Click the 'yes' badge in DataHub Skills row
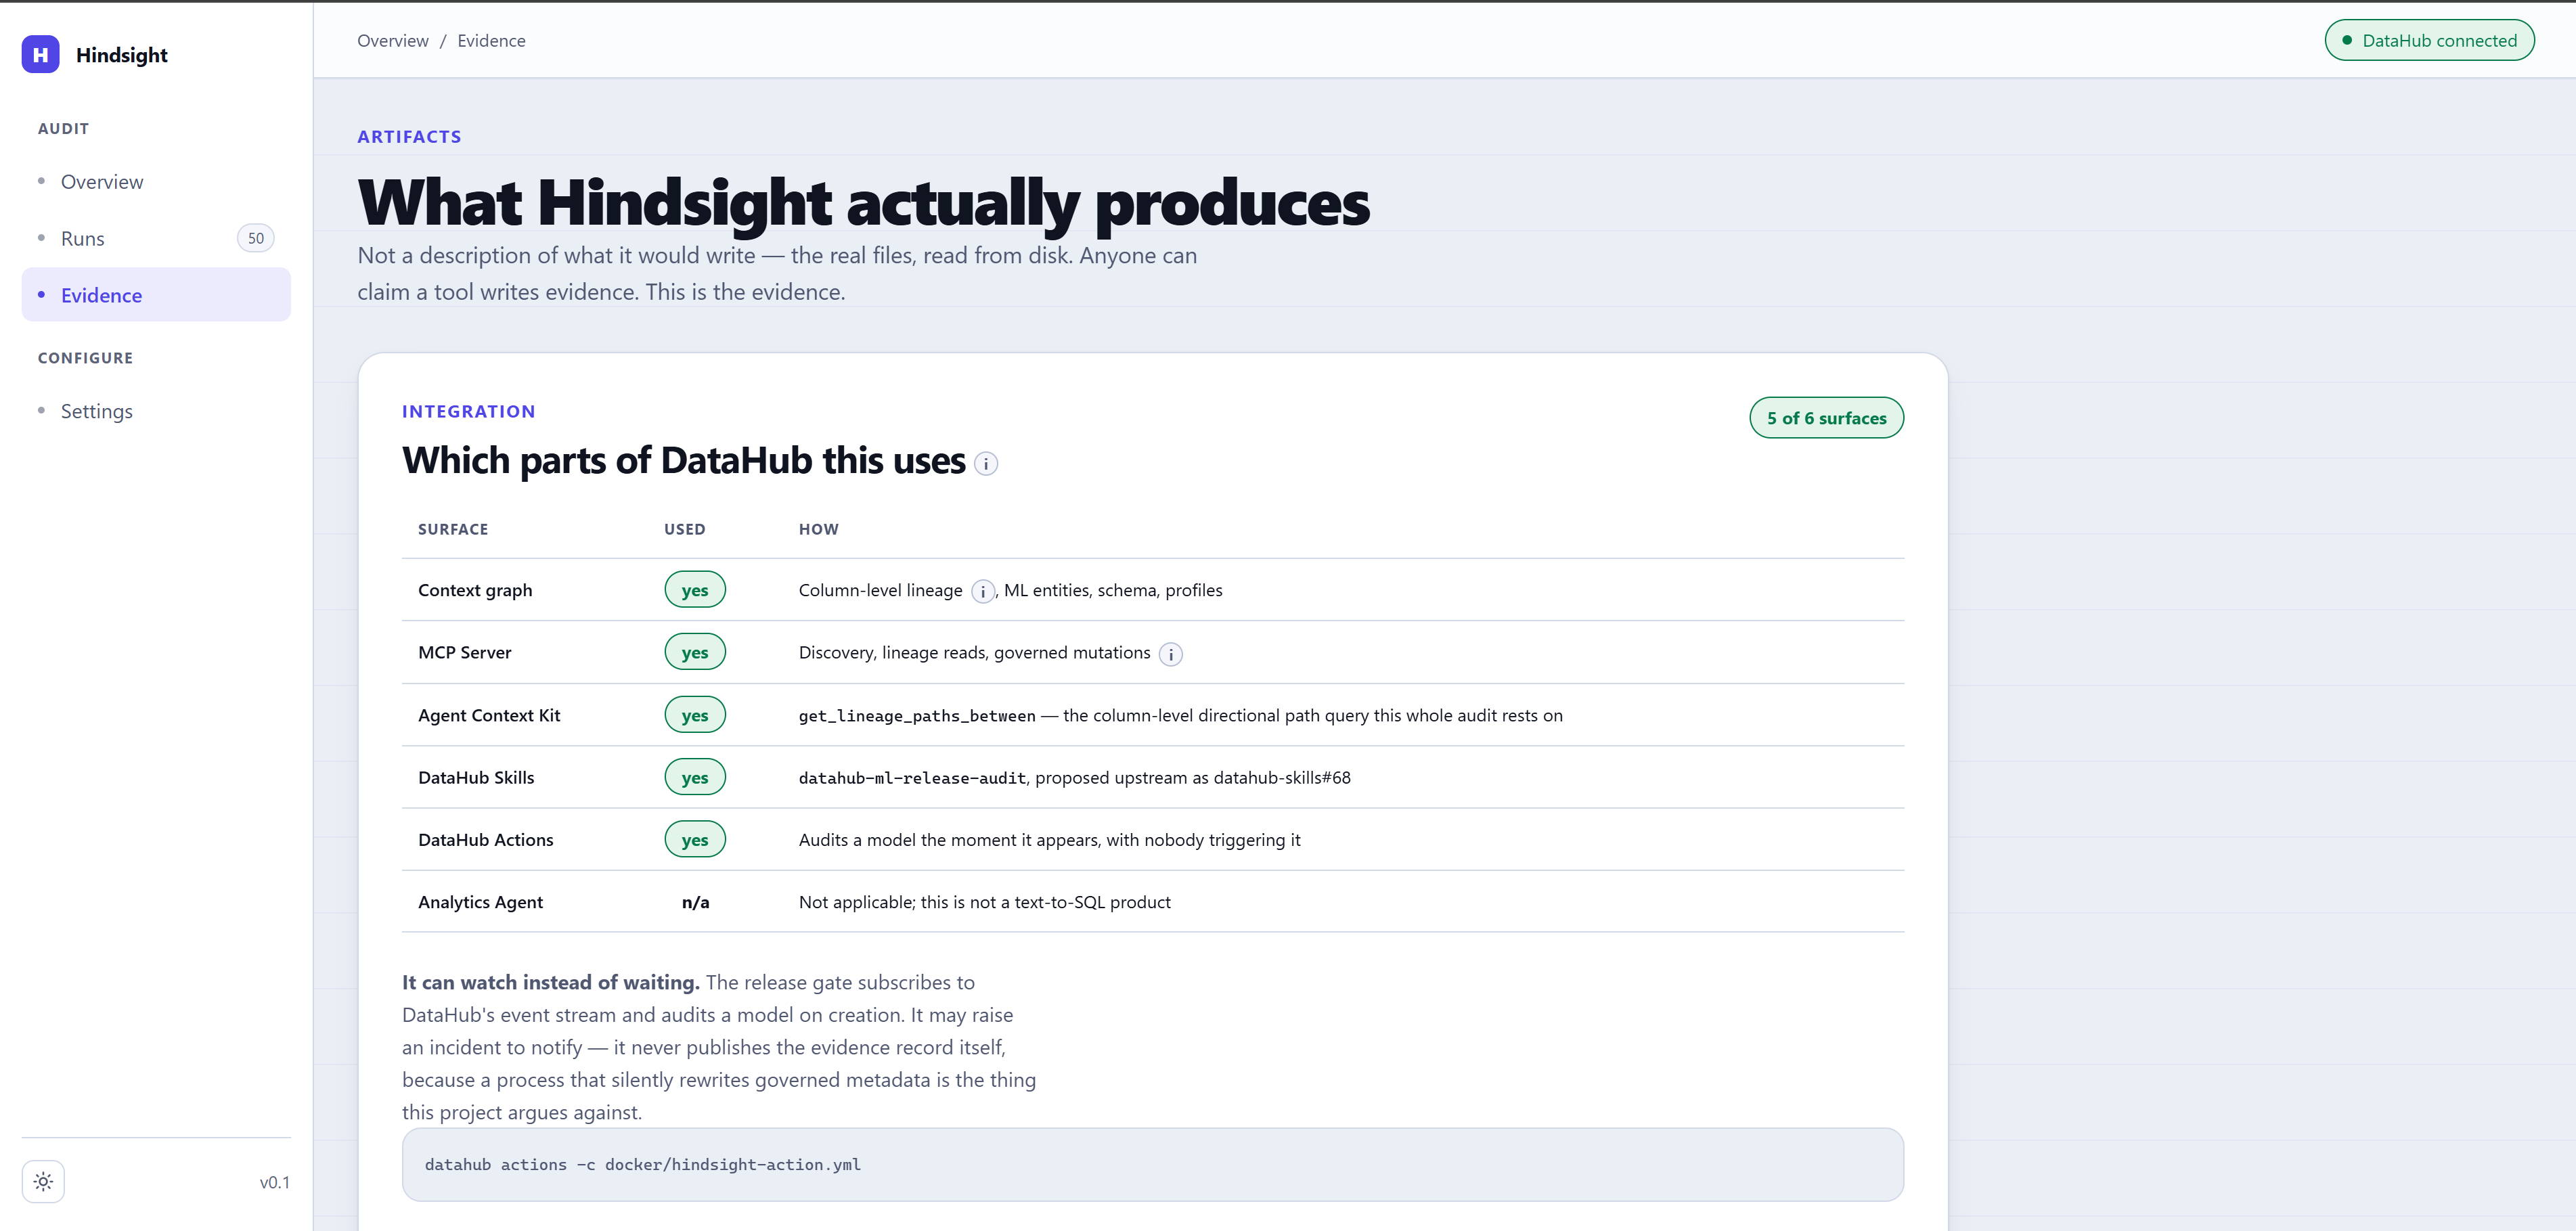 click(695, 777)
